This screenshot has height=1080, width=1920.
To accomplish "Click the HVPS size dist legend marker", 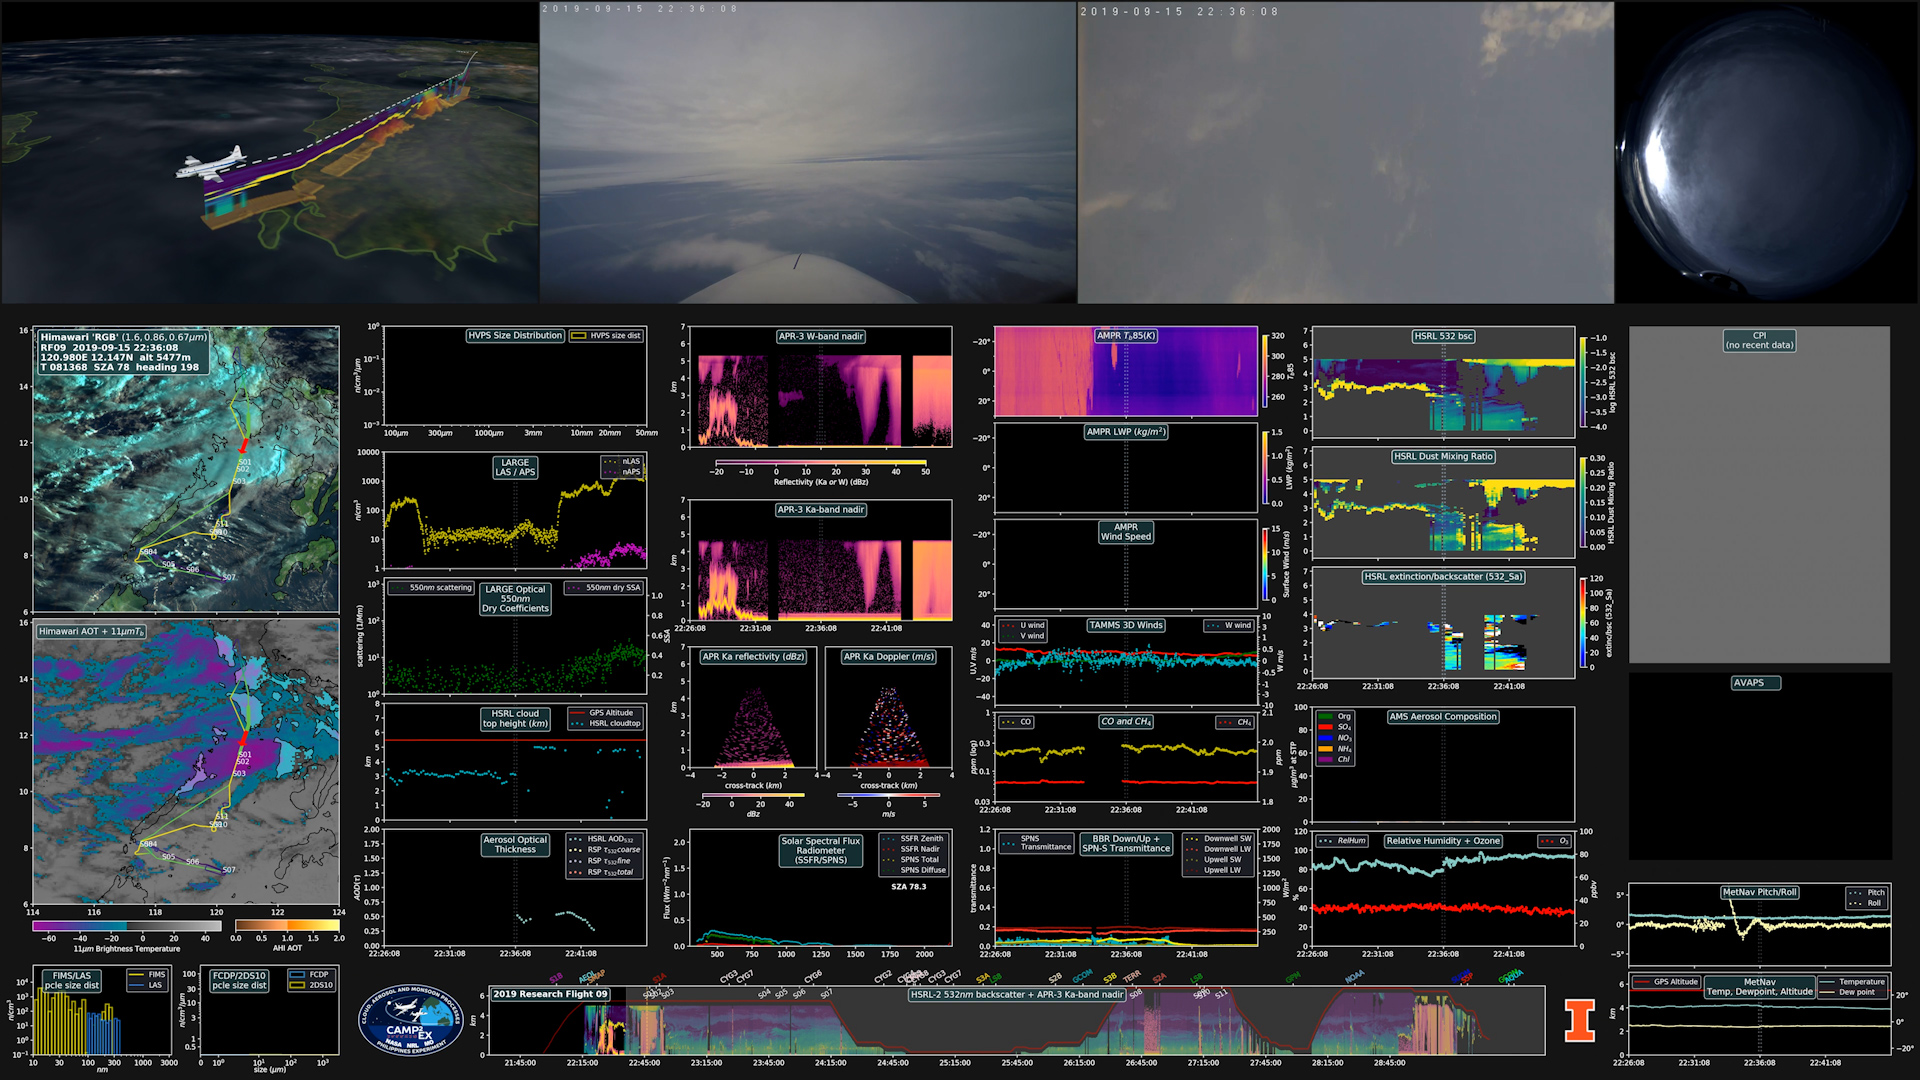I will coord(578,336).
